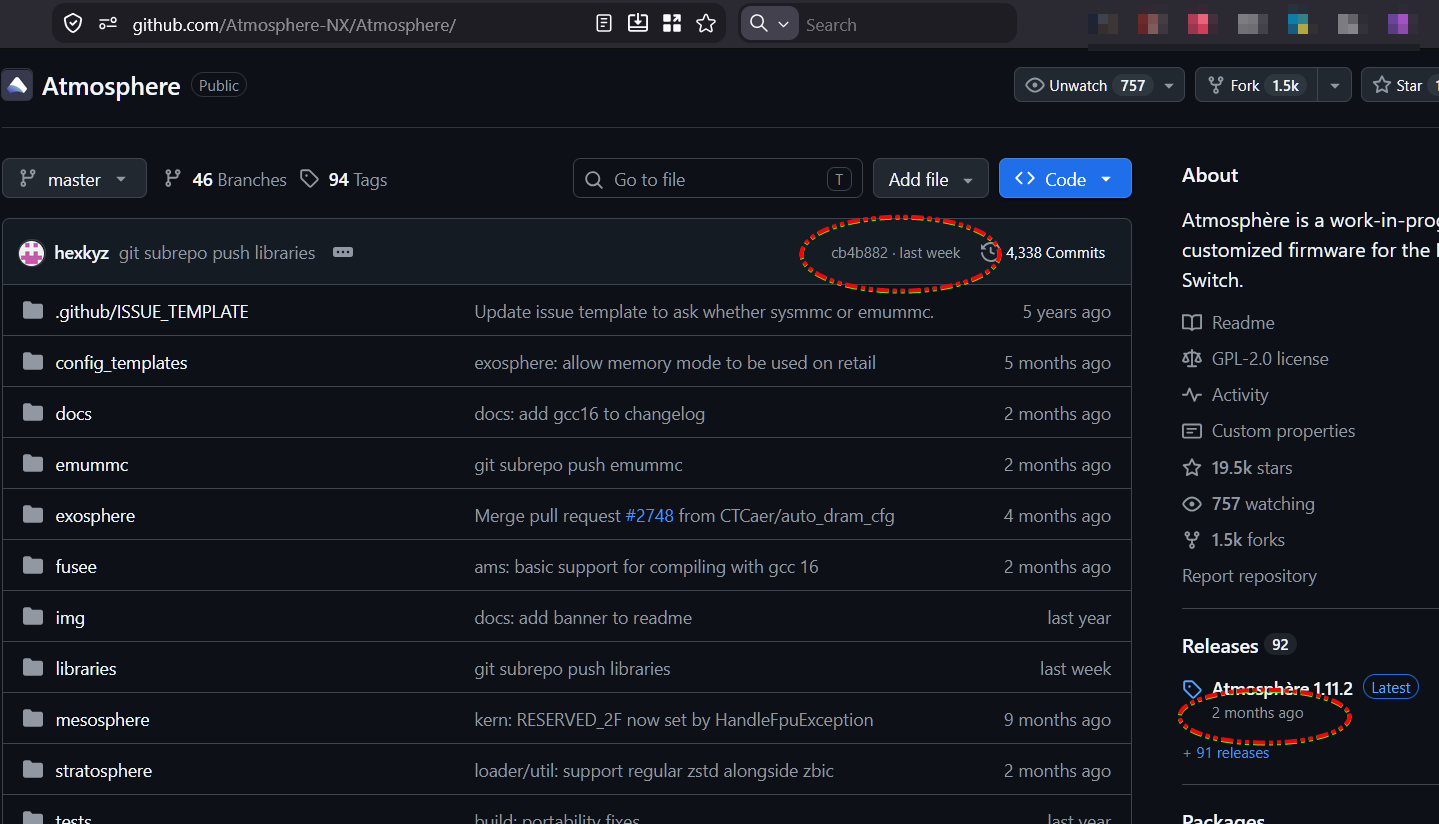This screenshot has height=824, width=1439.
Task: Open the Atmosphere repository title link
Action: [111, 86]
